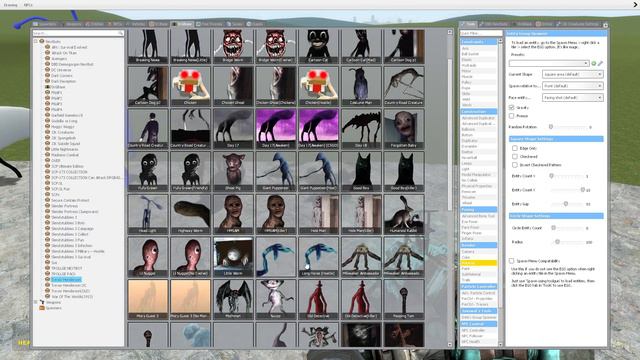Spawn the Head Light NPC

148,214
